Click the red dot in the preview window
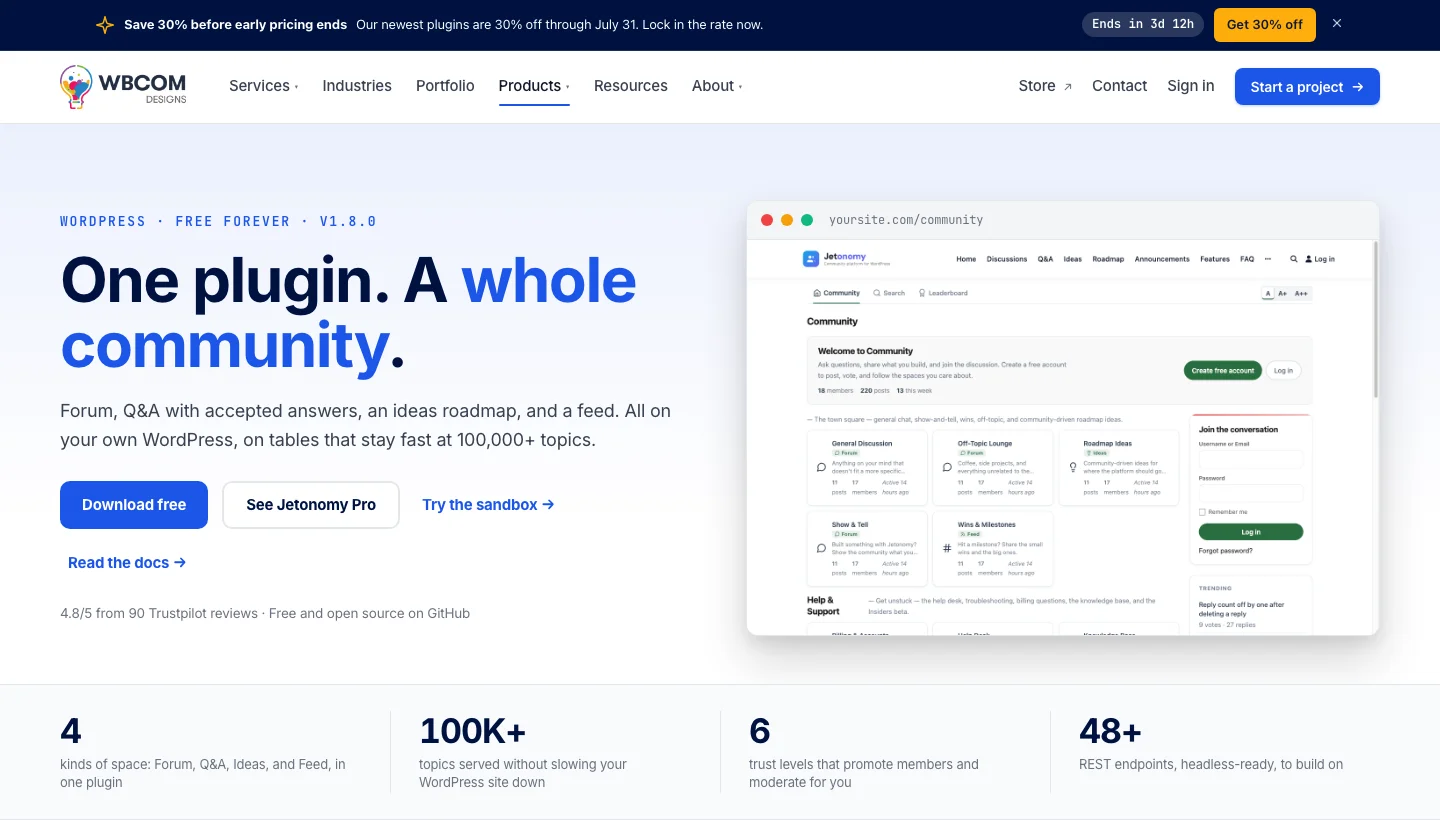1440x820 pixels. pos(767,220)
